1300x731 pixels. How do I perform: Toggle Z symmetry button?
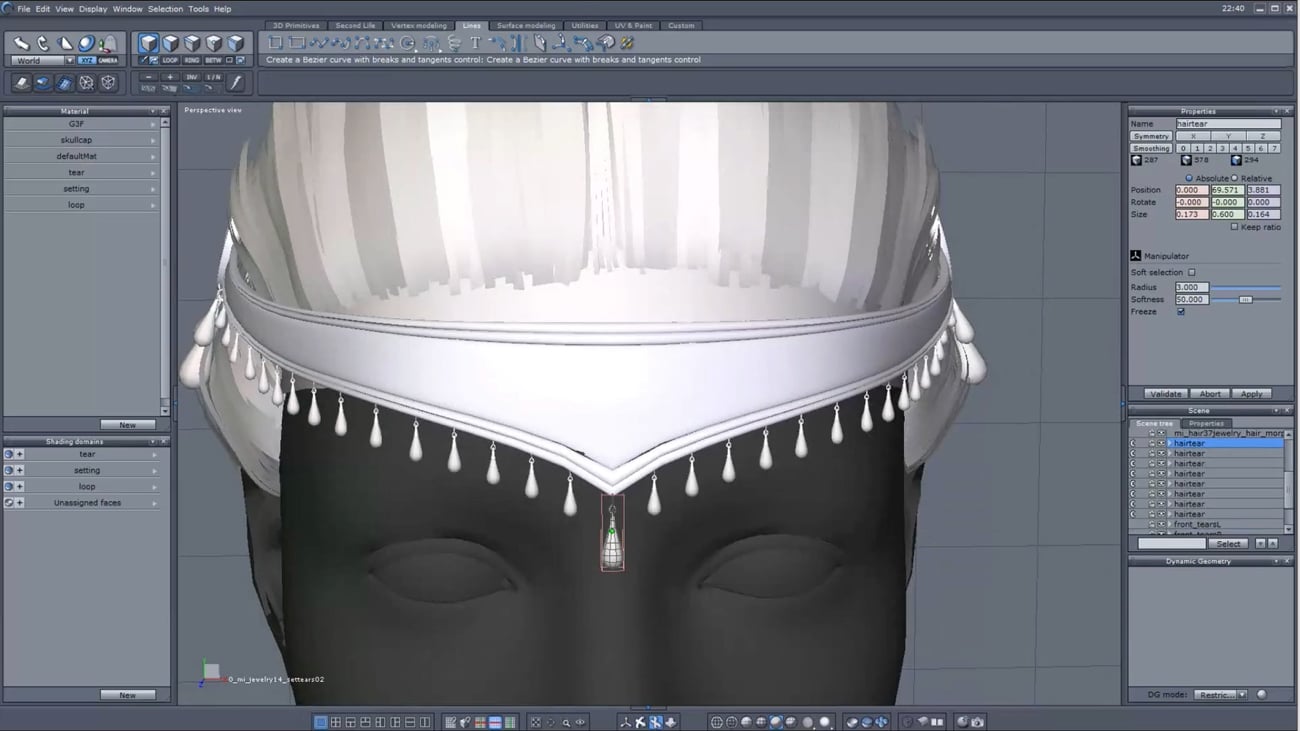pyautogui.click(x=1262, y=136)
